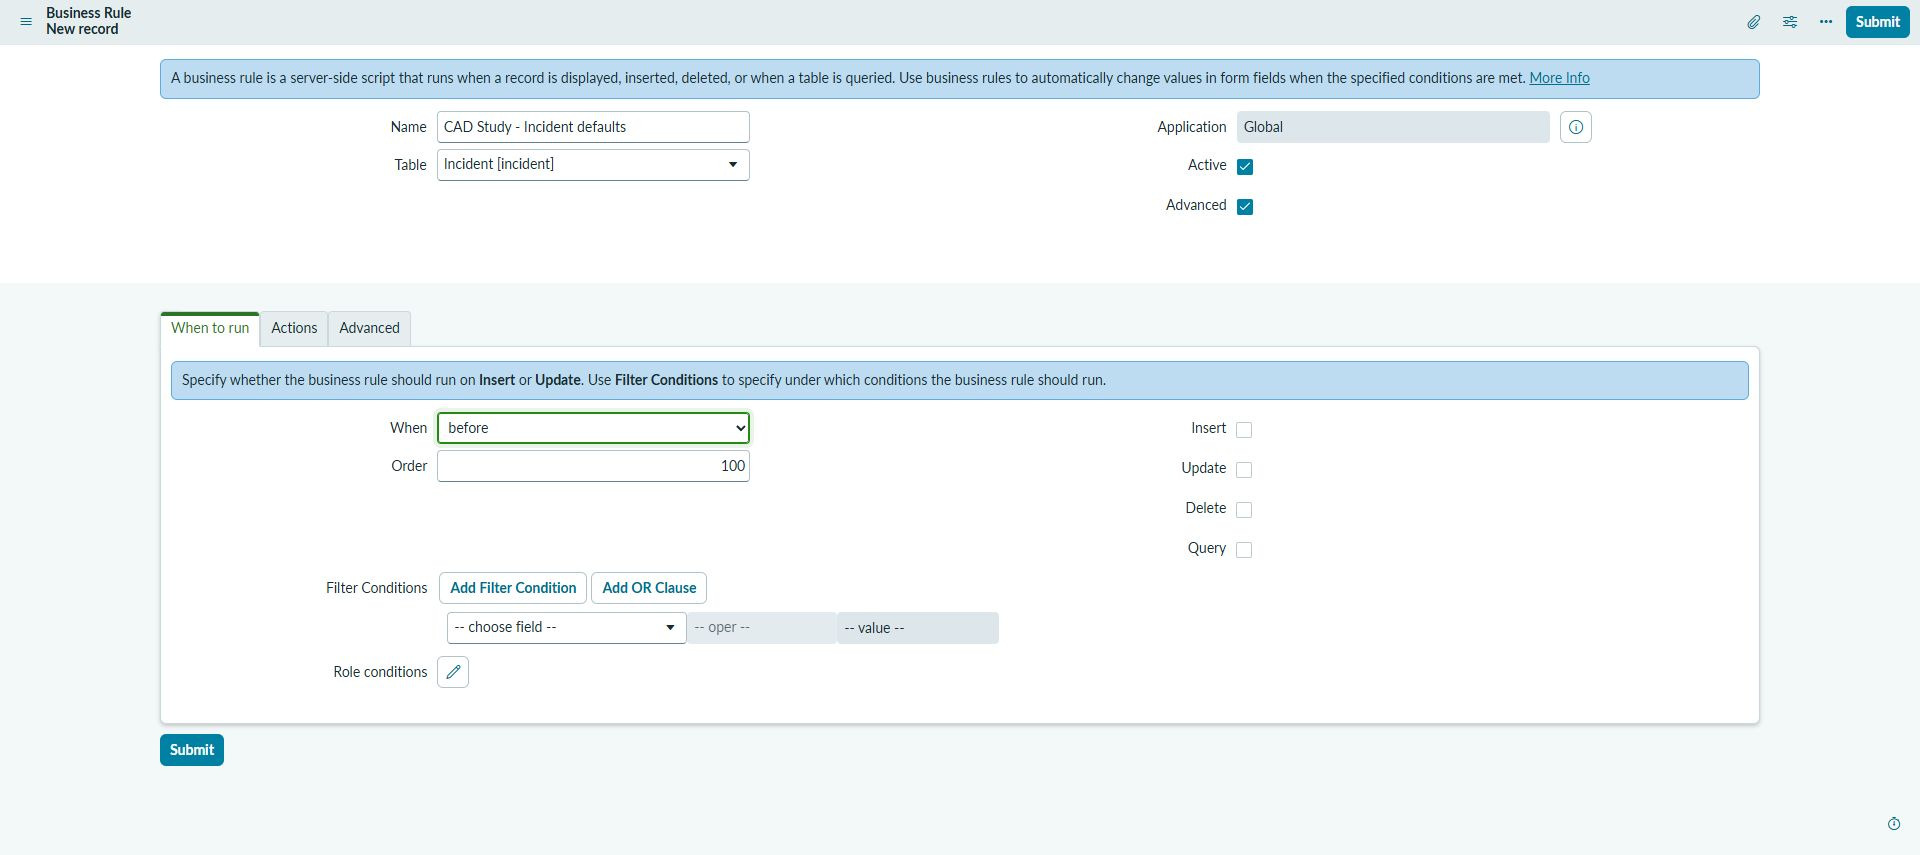Click the response time clock icon
1920x855 pixels.
1894,824
